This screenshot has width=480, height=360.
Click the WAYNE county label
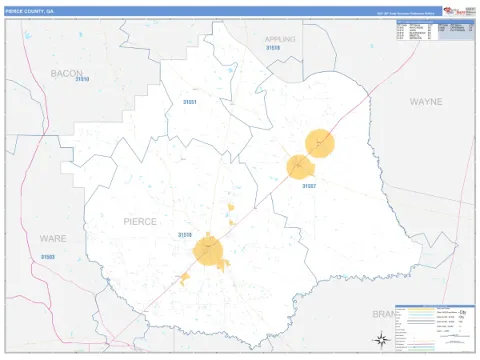426,102
